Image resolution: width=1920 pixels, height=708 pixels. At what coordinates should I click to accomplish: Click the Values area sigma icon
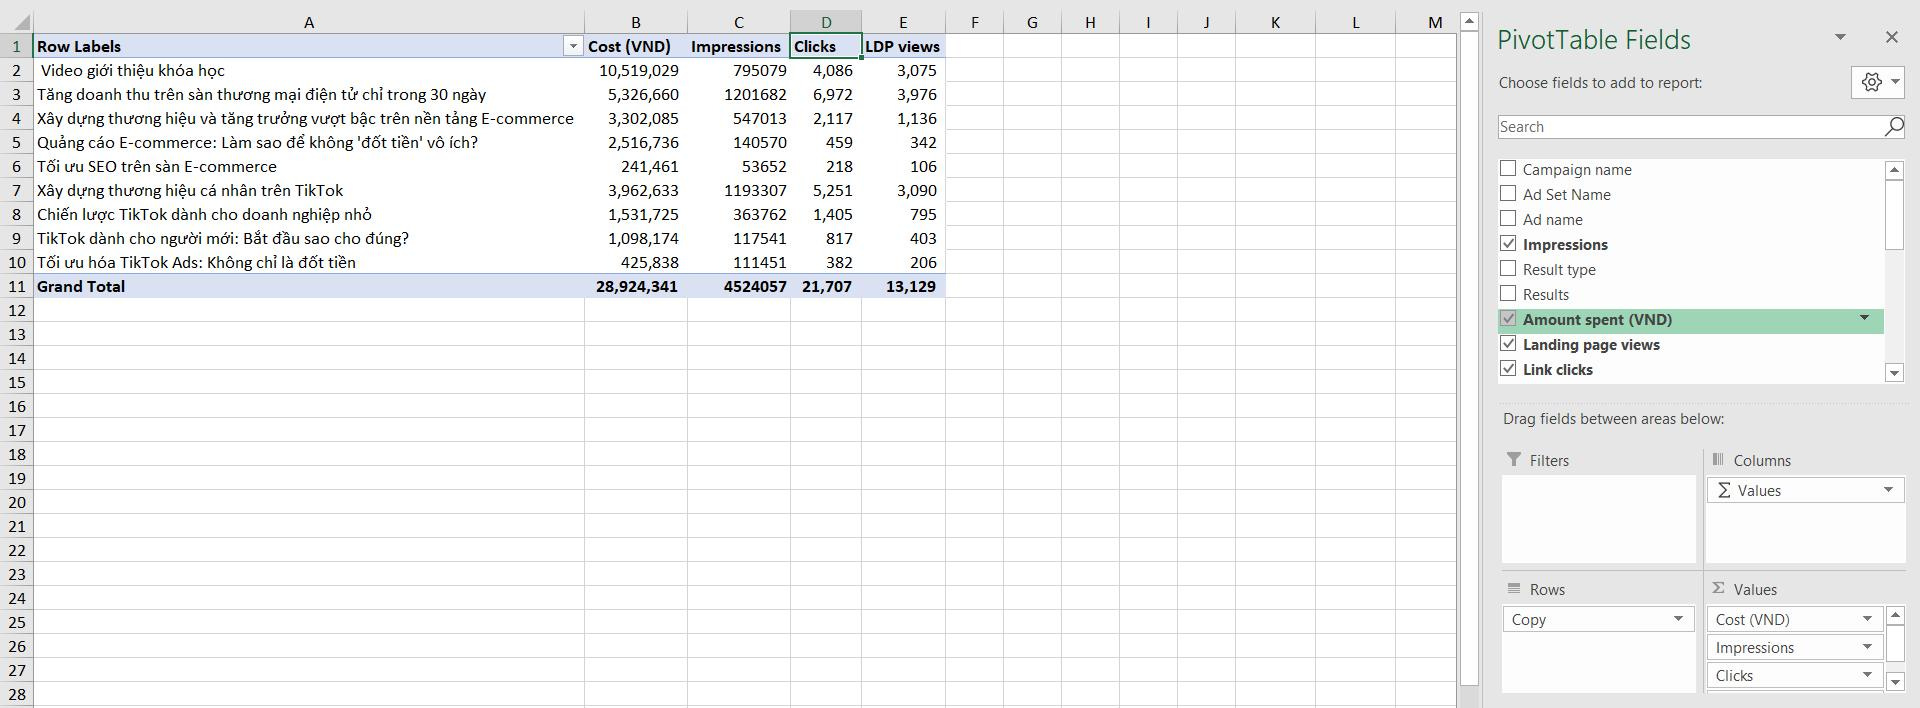point(1718,589)
